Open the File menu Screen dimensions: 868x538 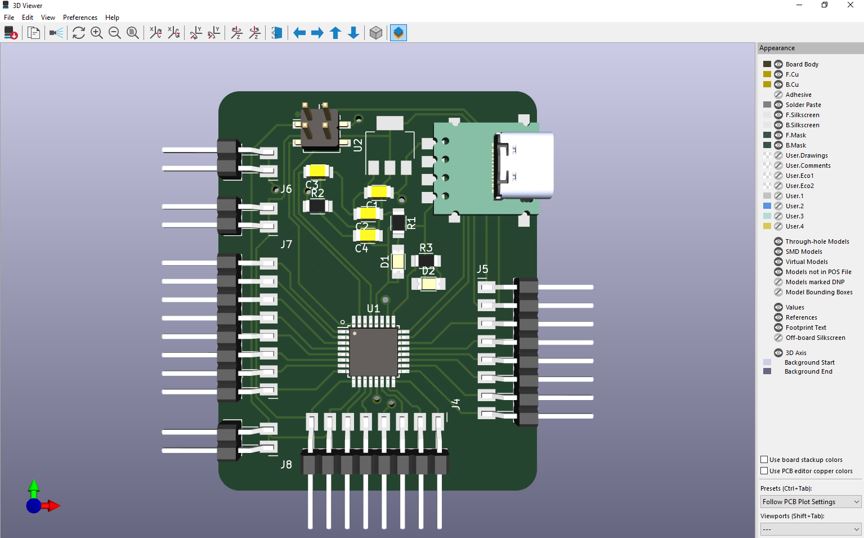[x=9, y=17]
